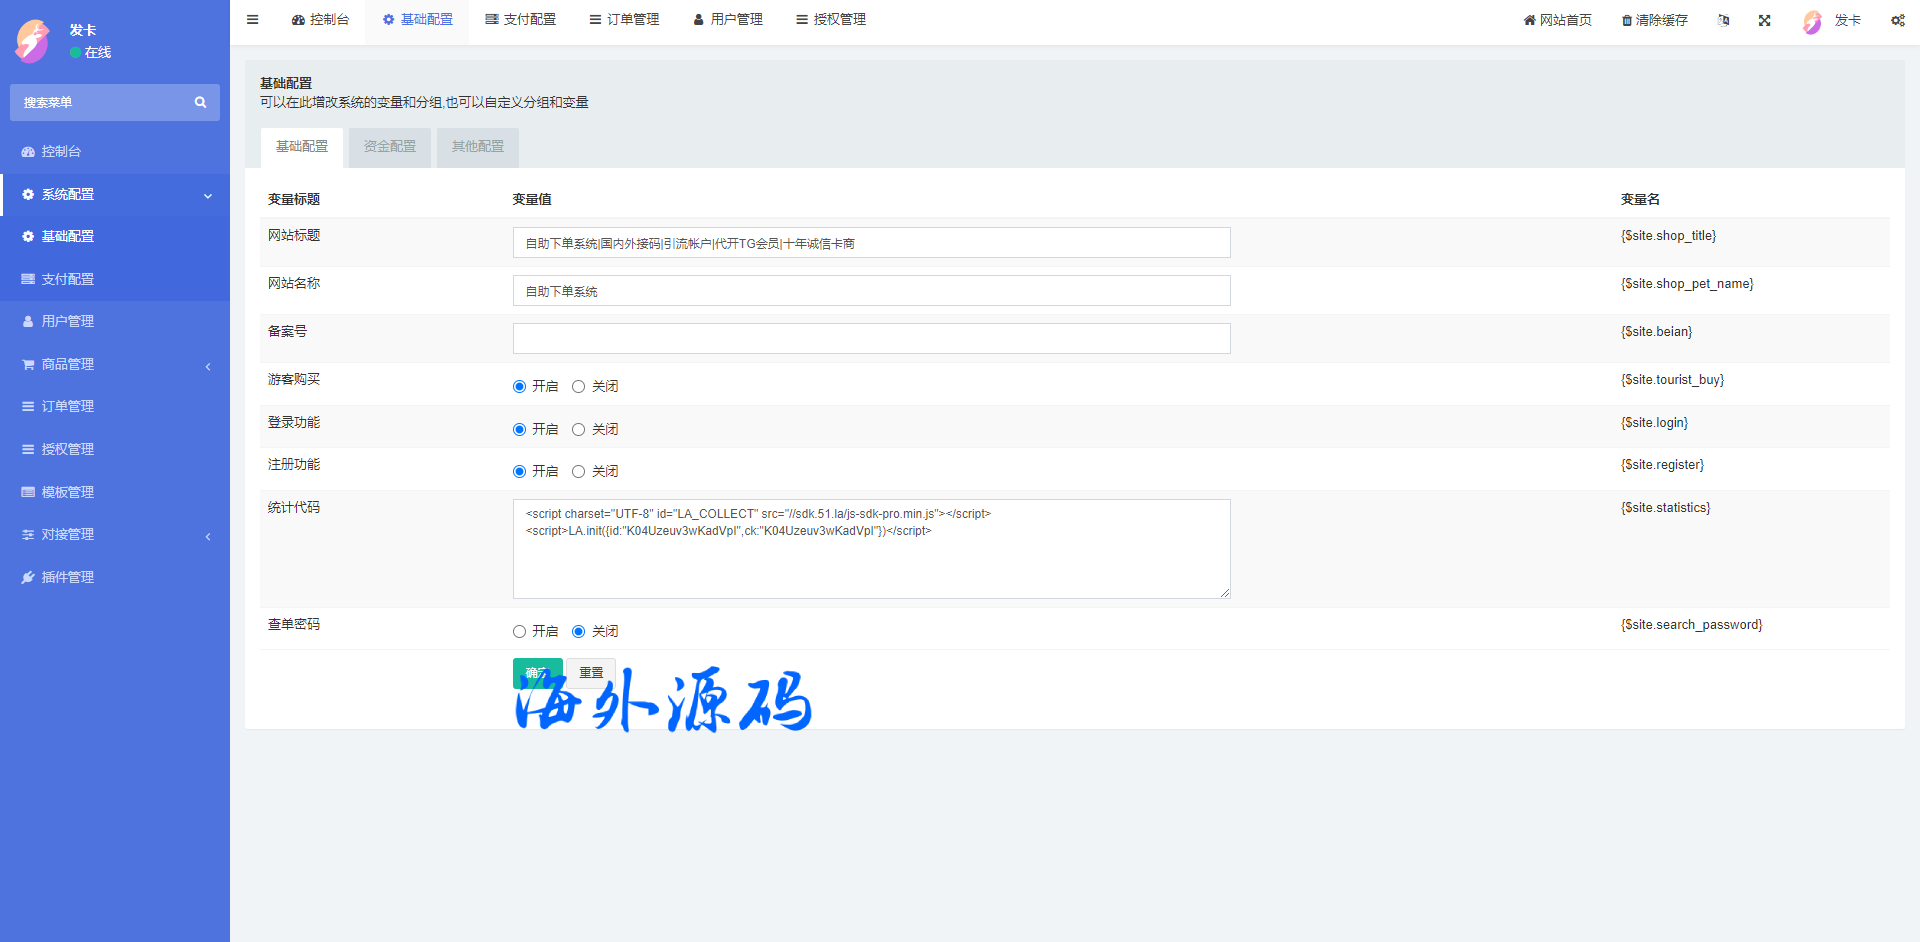The image size is (1920, 942).
Task: Click the 重置 reset button
Action: (591, 673)
